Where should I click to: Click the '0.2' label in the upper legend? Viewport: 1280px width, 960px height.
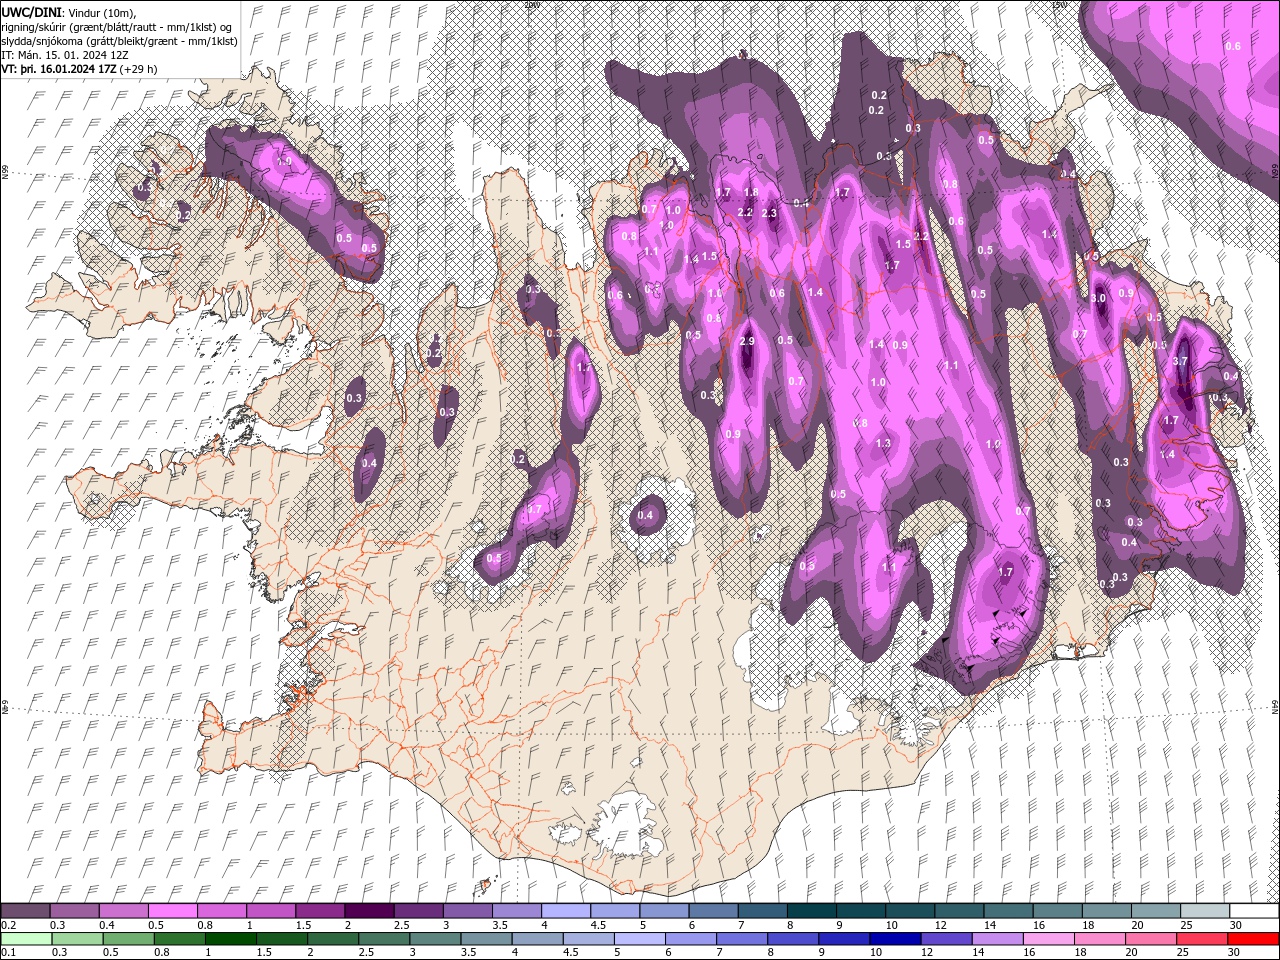[x=9, y=925]
